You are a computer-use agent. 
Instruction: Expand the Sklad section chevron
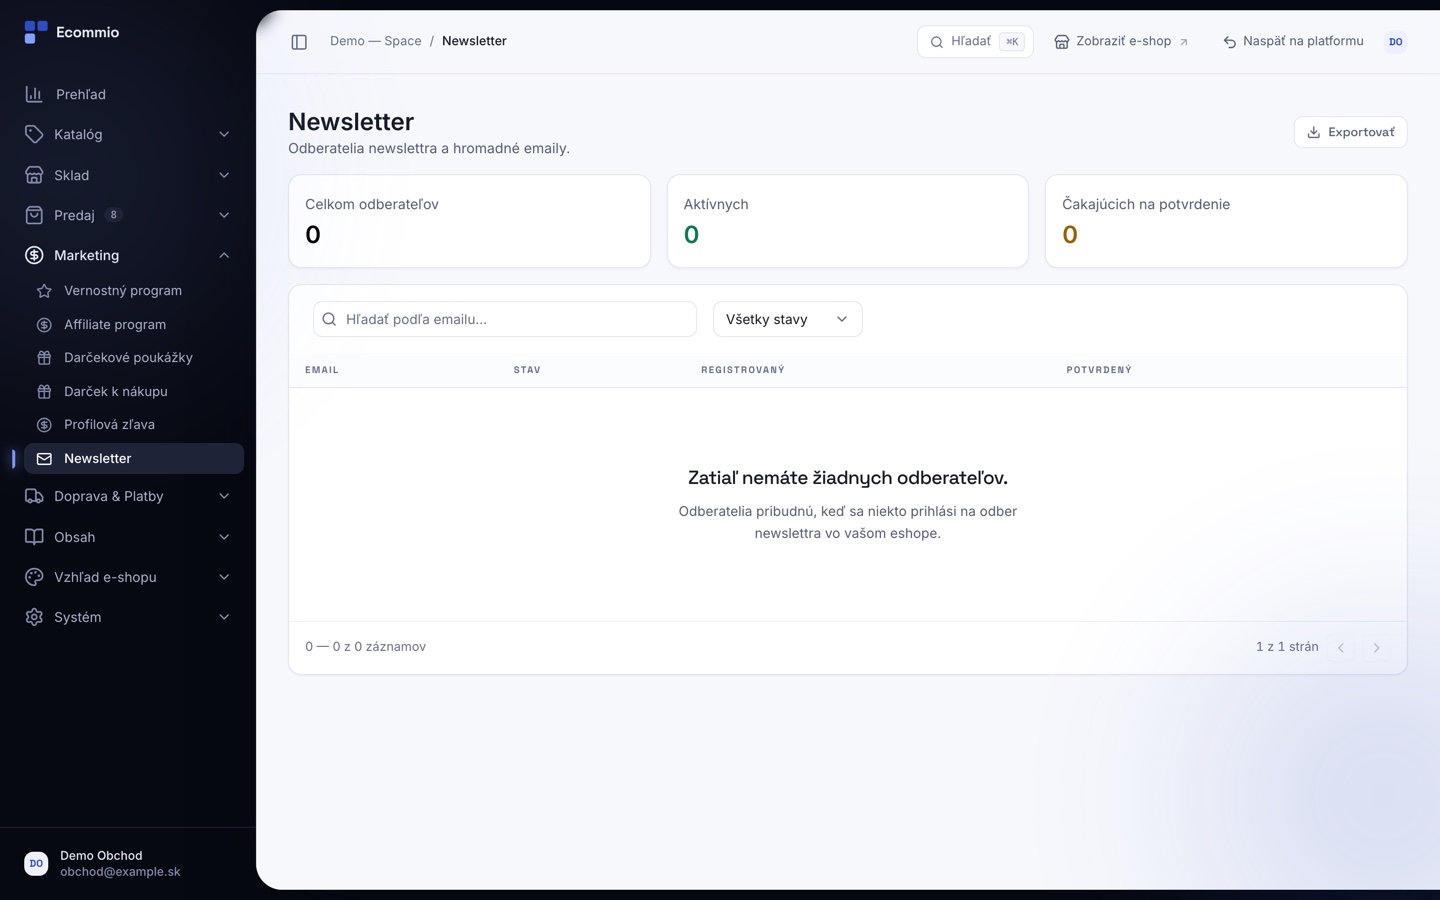(x=224, y=175)
